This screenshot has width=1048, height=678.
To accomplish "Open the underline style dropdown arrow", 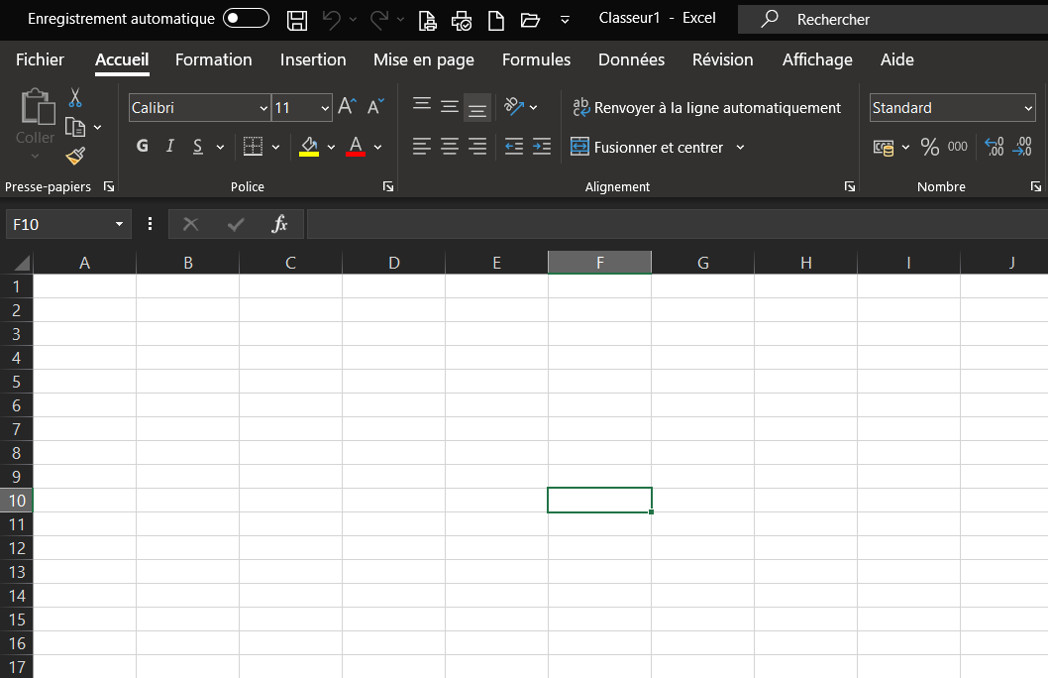I will (220, 146).
